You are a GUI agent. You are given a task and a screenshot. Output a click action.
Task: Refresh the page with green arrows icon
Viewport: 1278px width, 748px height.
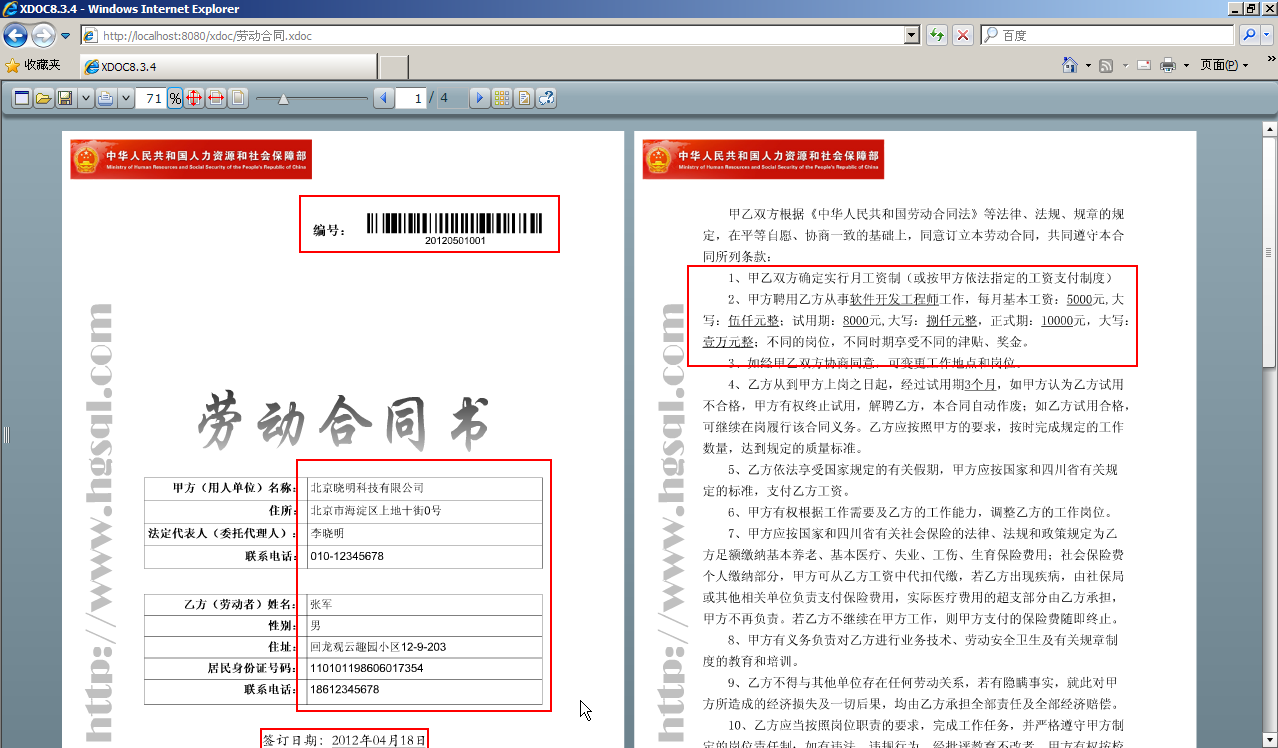937,35
